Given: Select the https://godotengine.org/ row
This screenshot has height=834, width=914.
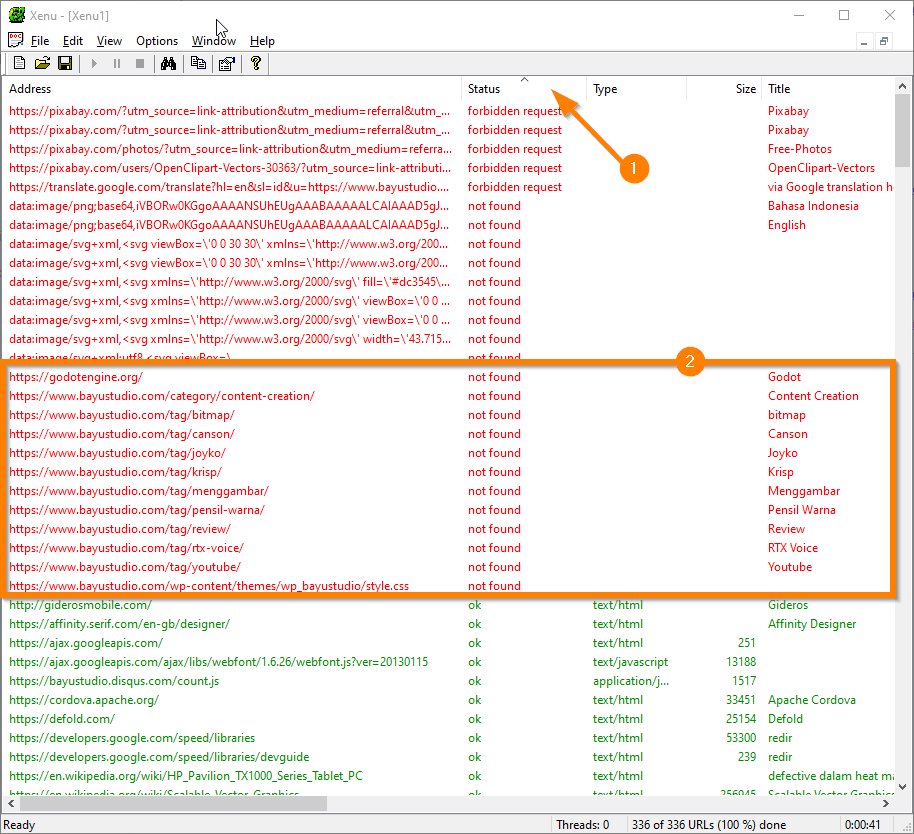Looking at the screenshot, I should tap(449, 377).
